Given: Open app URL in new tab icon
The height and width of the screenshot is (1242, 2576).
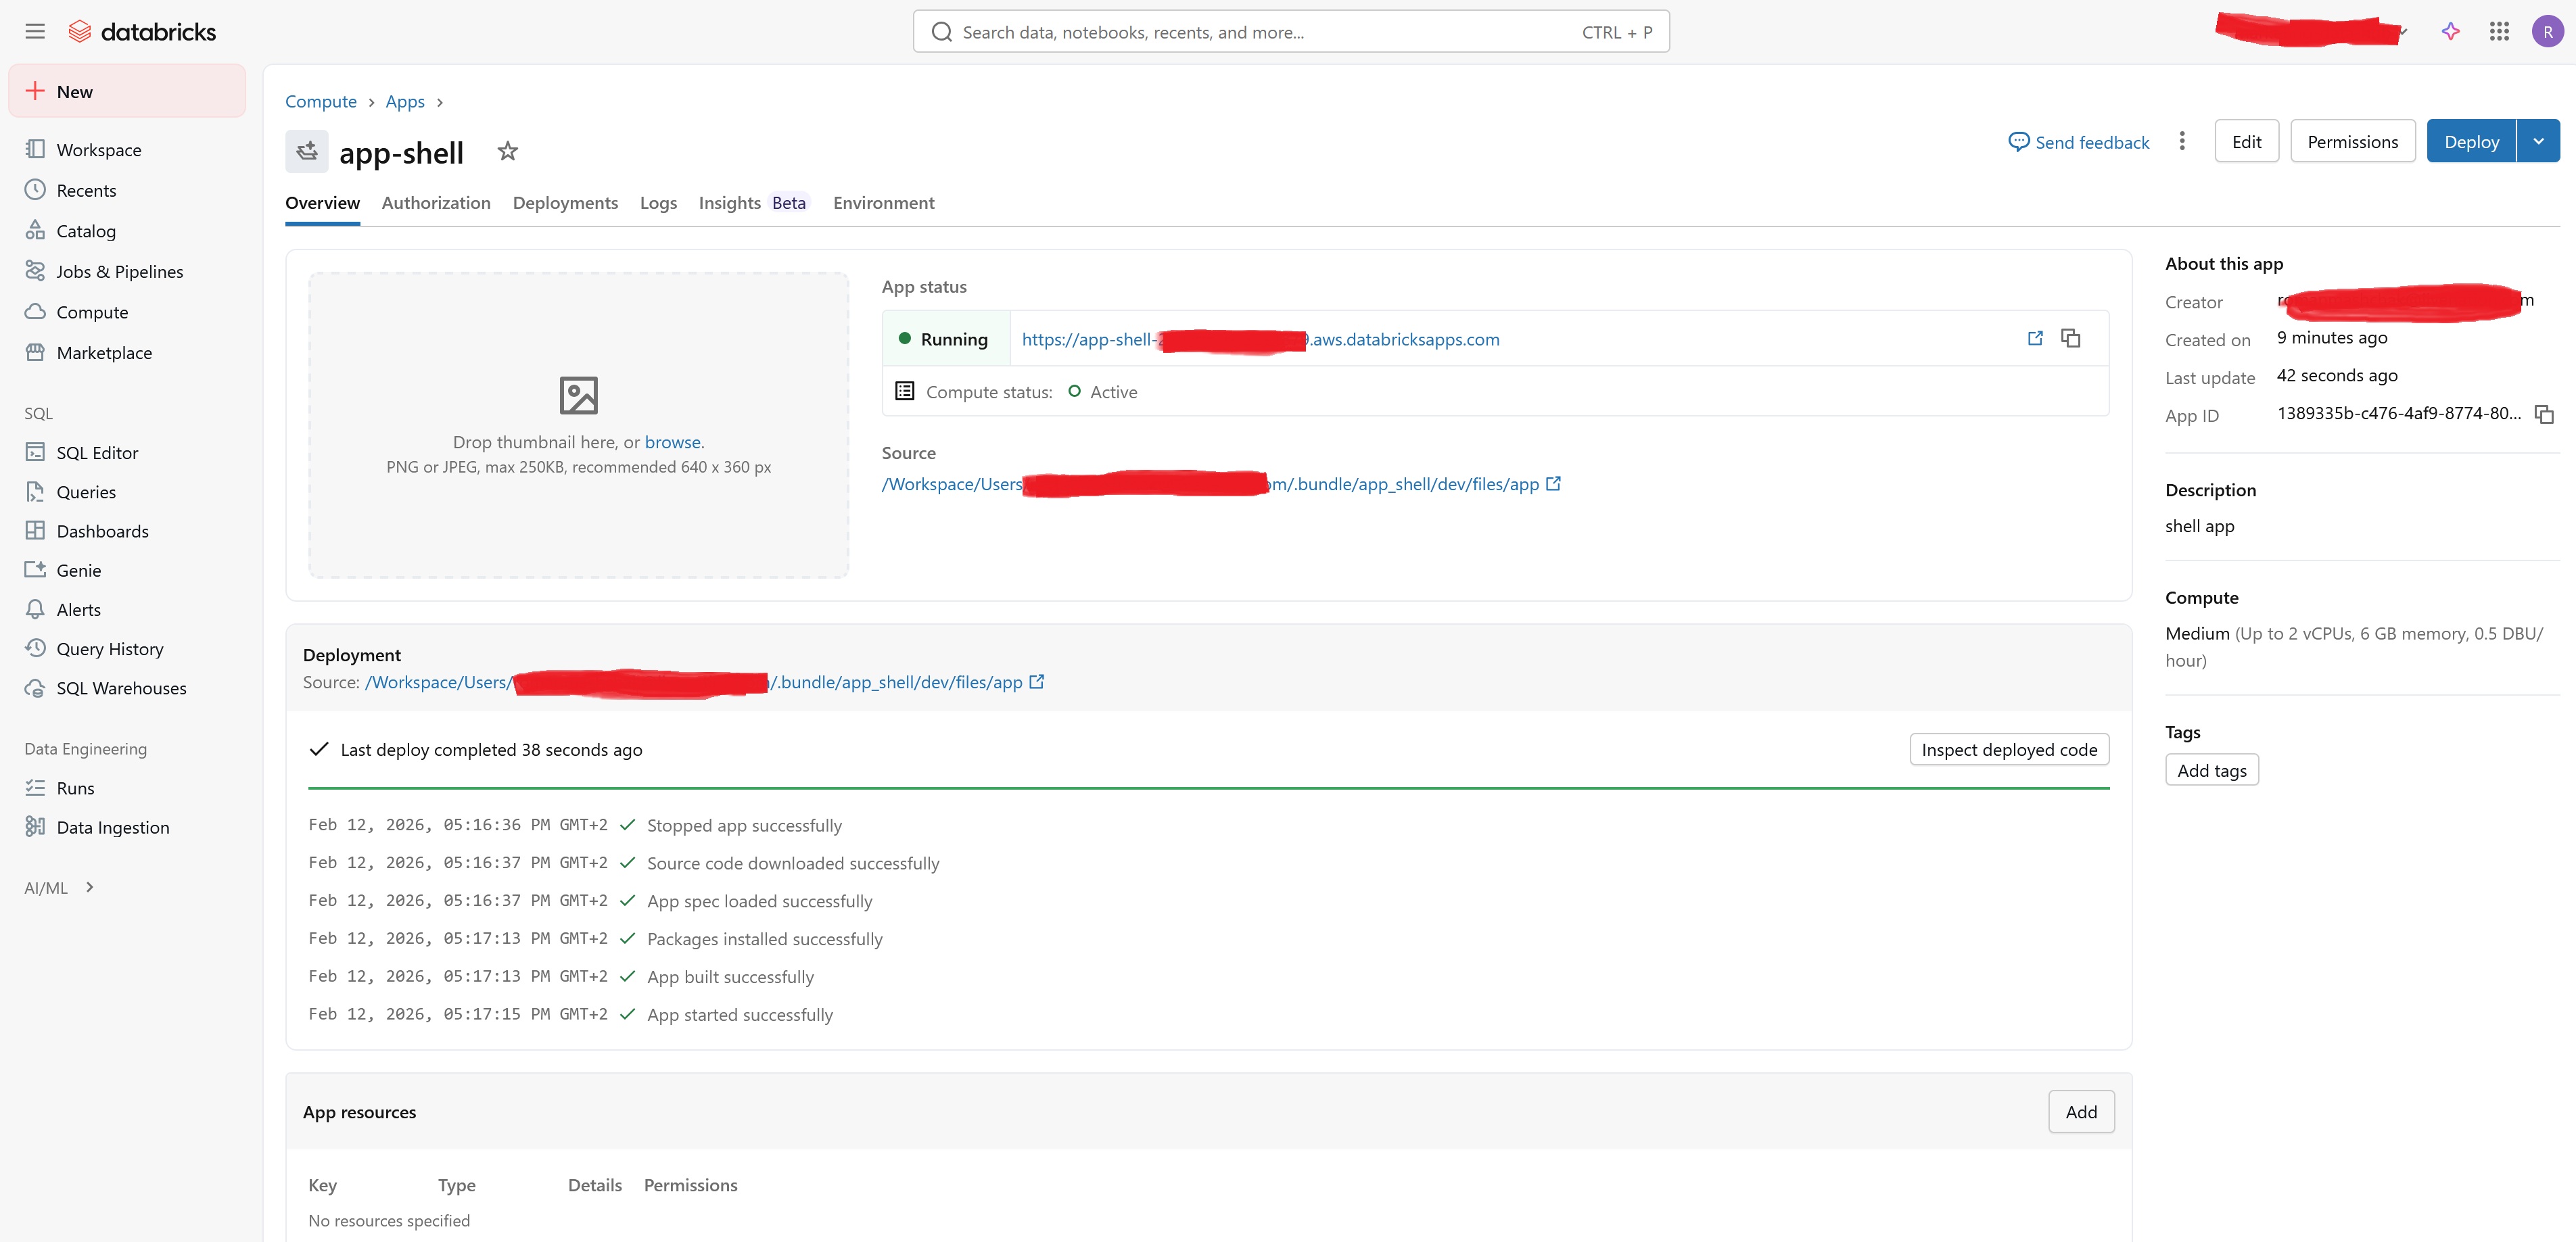Looking at the screenshot, I should (x=2034, y=339).
